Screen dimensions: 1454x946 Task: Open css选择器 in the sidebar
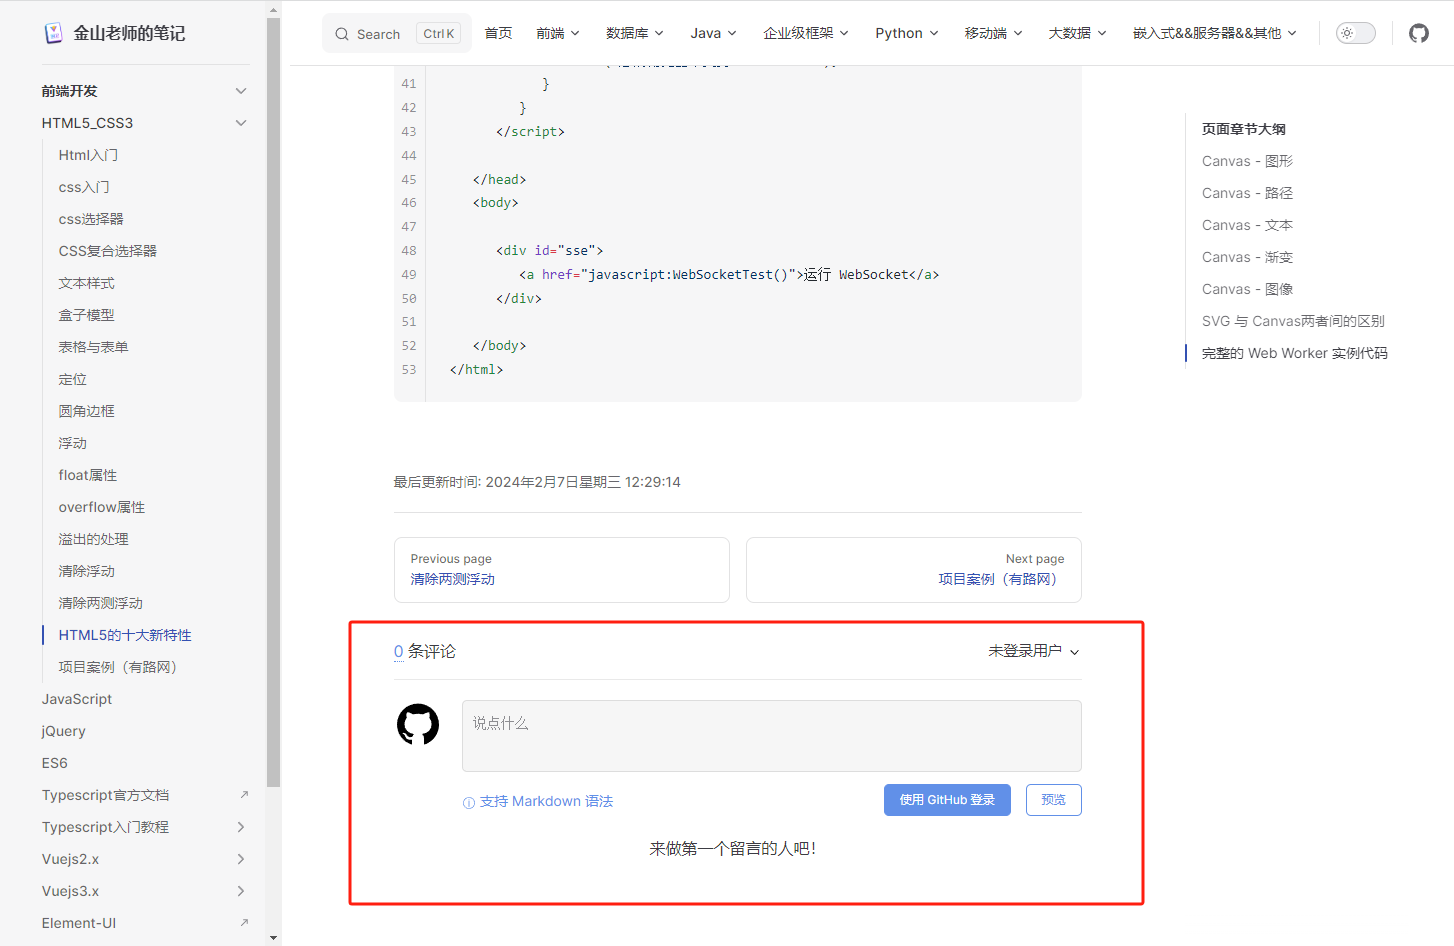coord(91,219)
